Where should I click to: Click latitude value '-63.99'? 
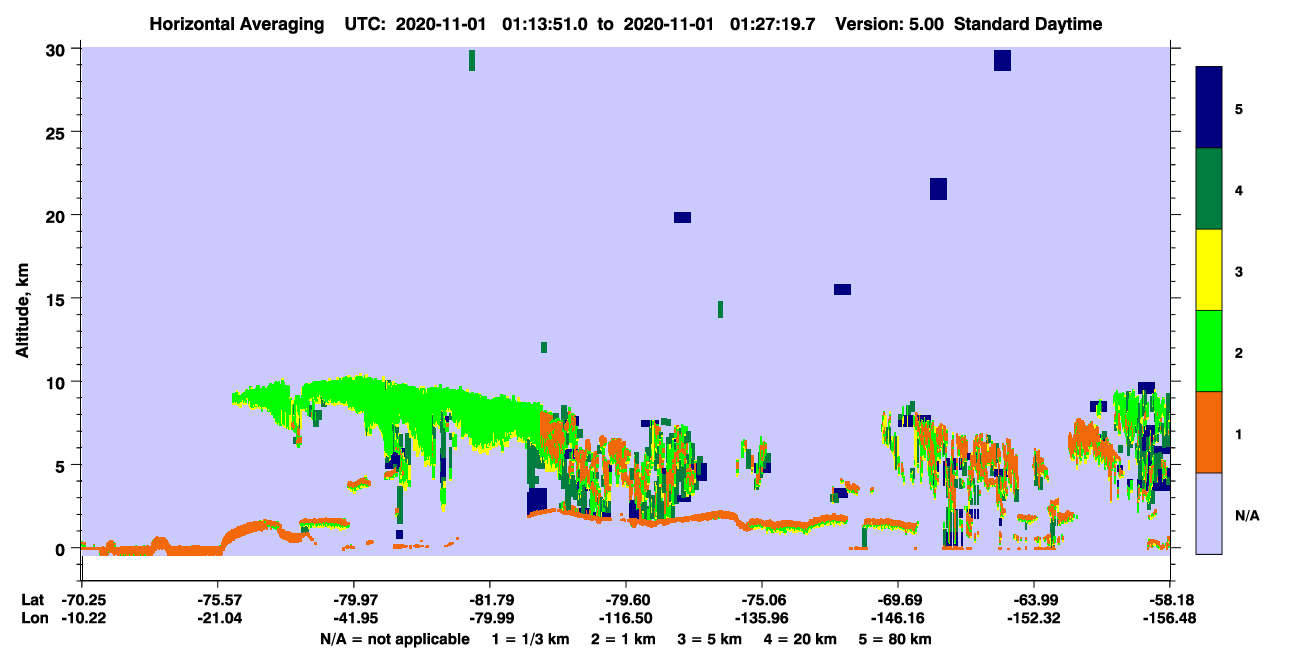[x=1033, y=600]
